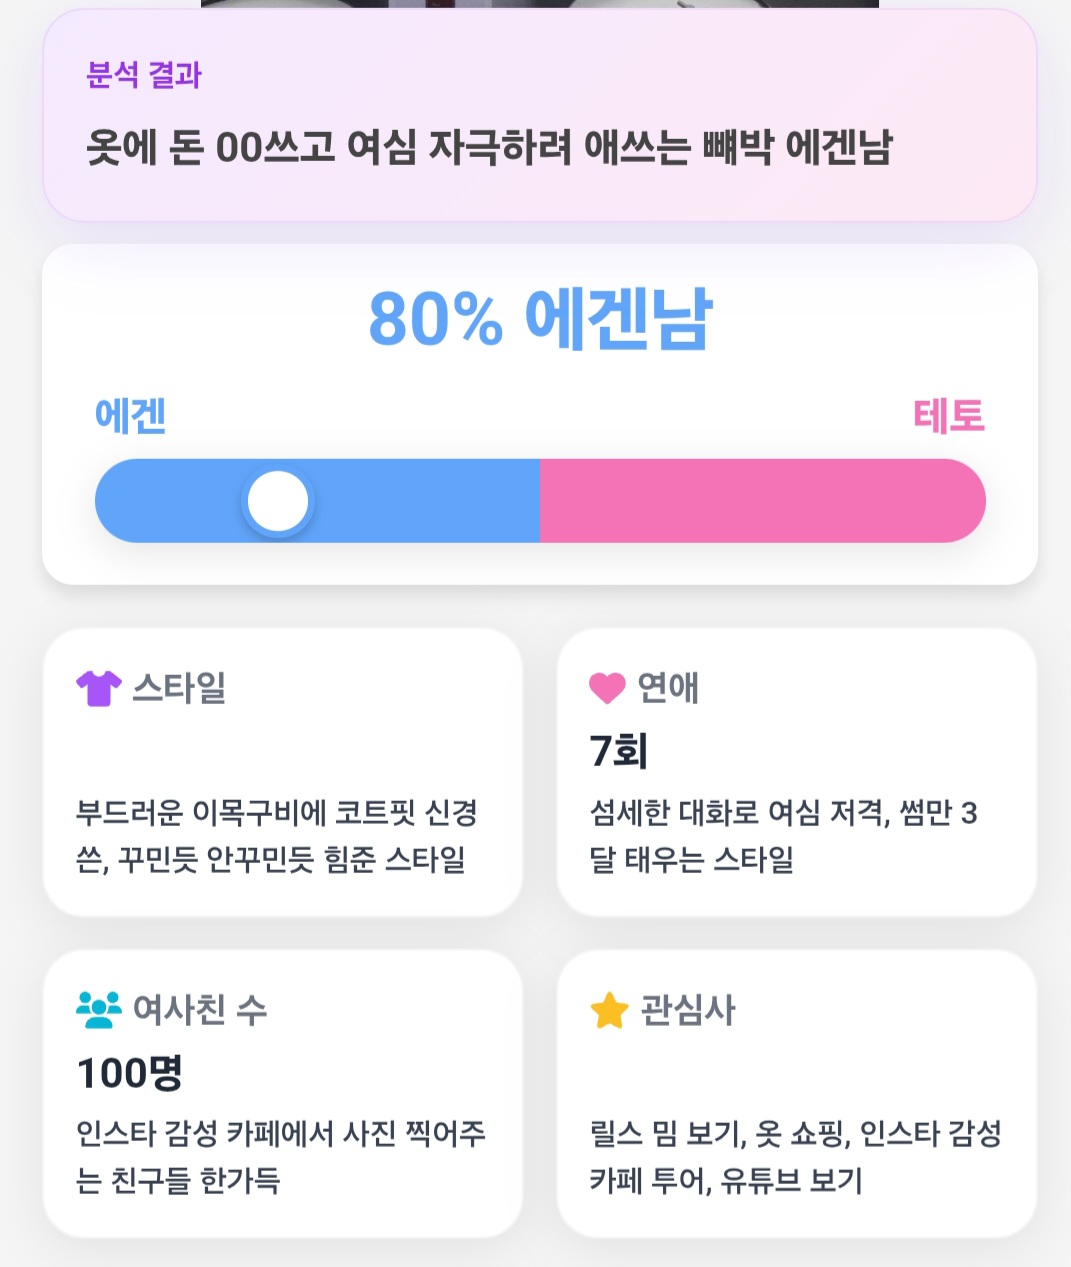
Task: Click the pink heart 연애 icon
Action: click(607, 688)
